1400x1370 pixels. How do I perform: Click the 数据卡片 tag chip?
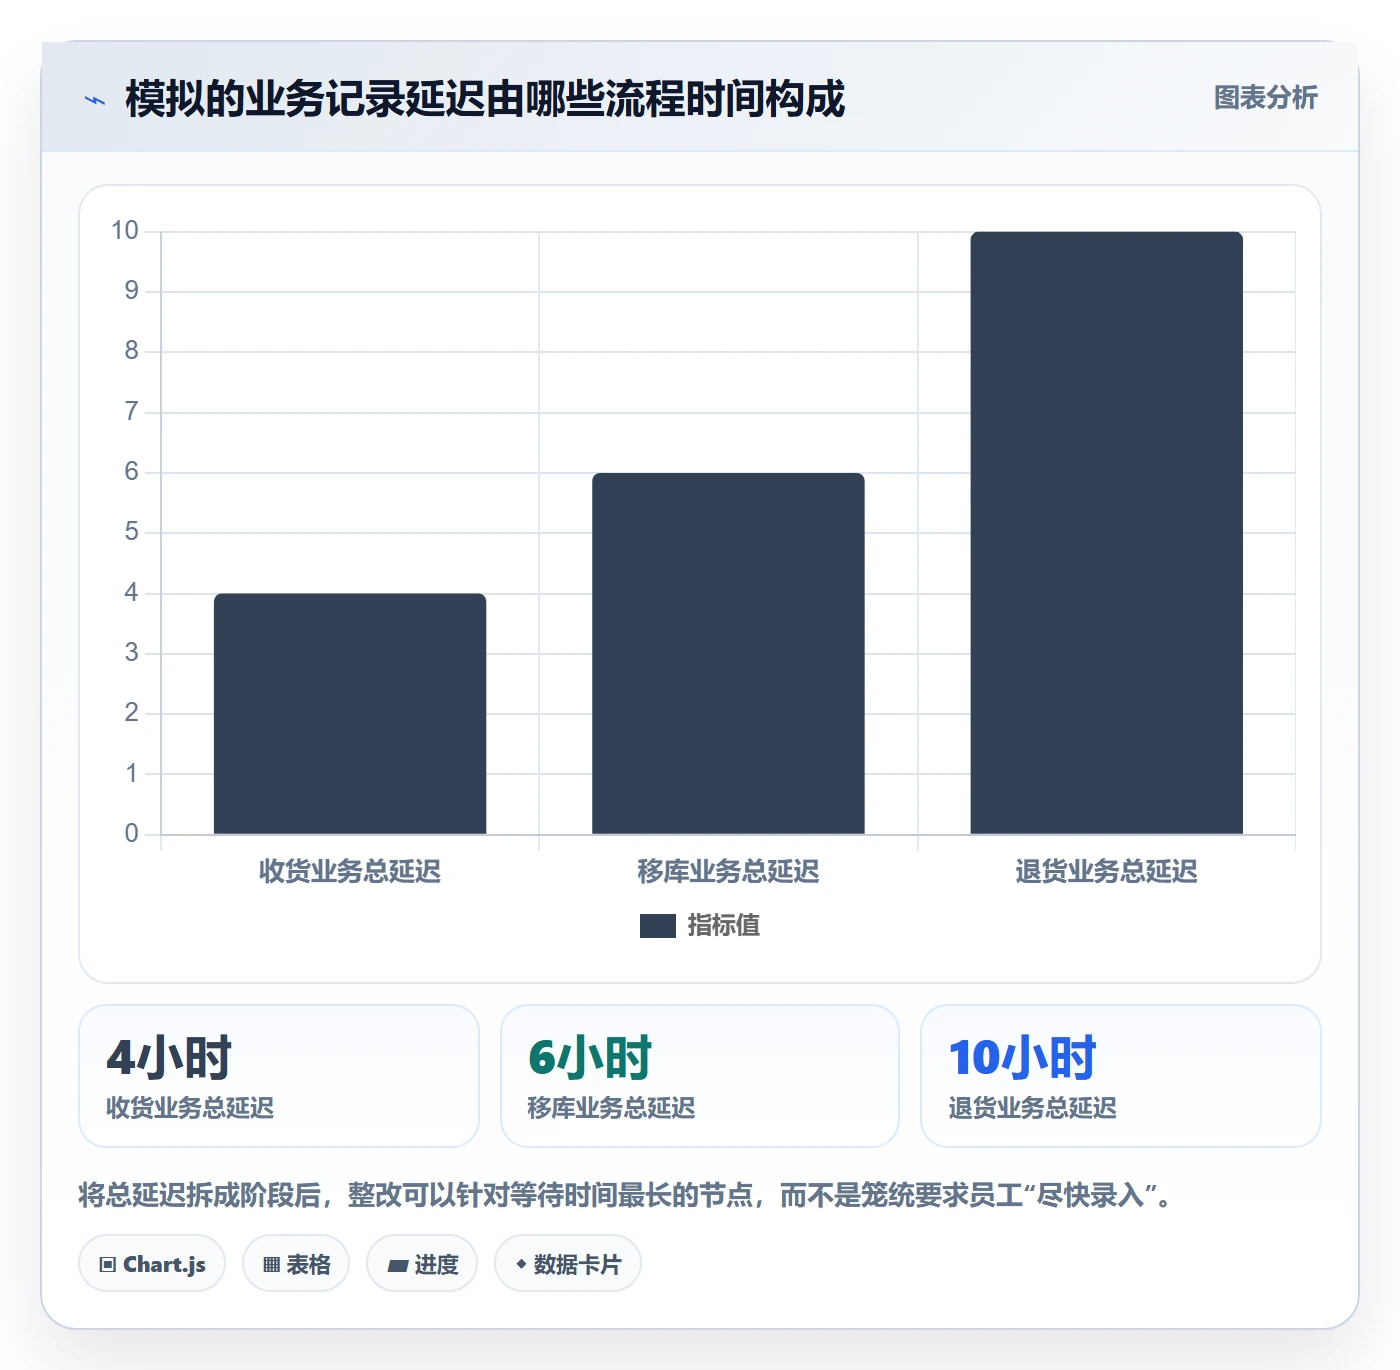[568, 1264]
